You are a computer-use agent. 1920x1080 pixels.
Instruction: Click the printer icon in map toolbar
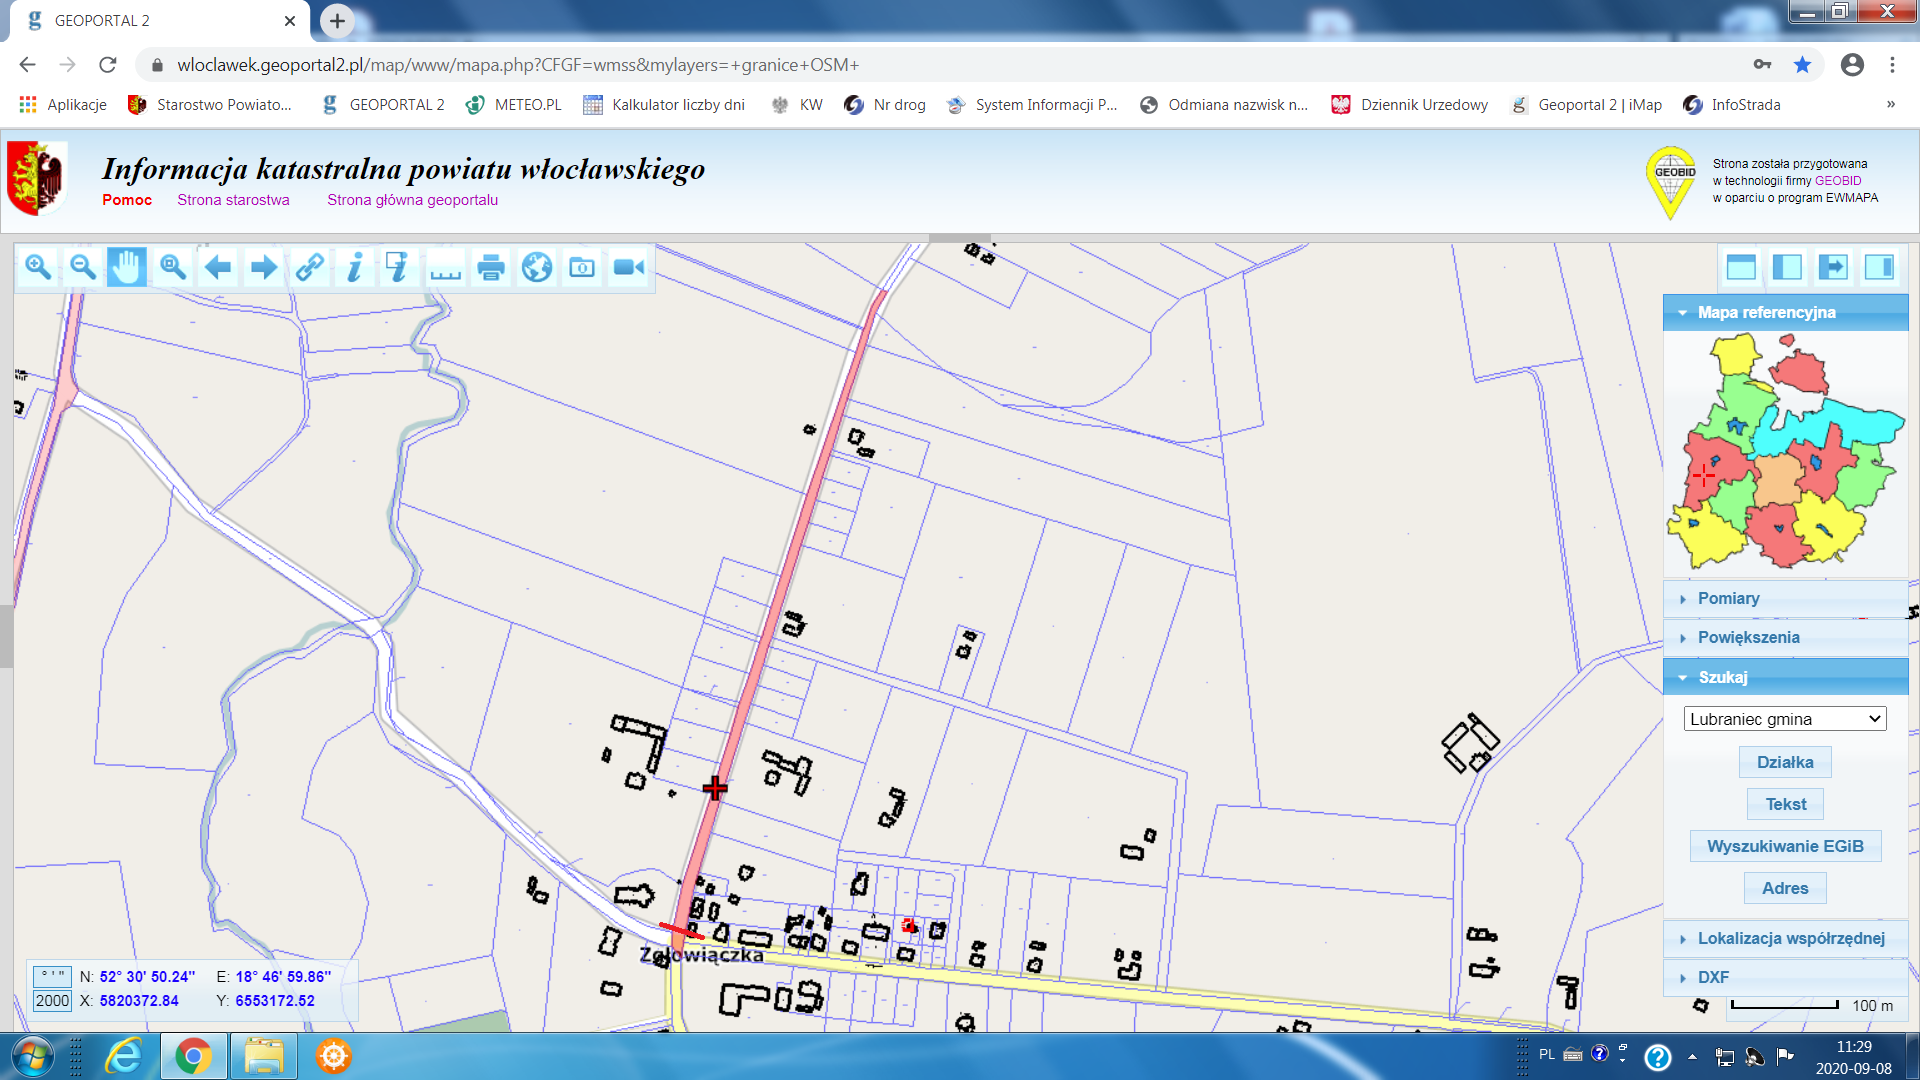tap(491, 267)
